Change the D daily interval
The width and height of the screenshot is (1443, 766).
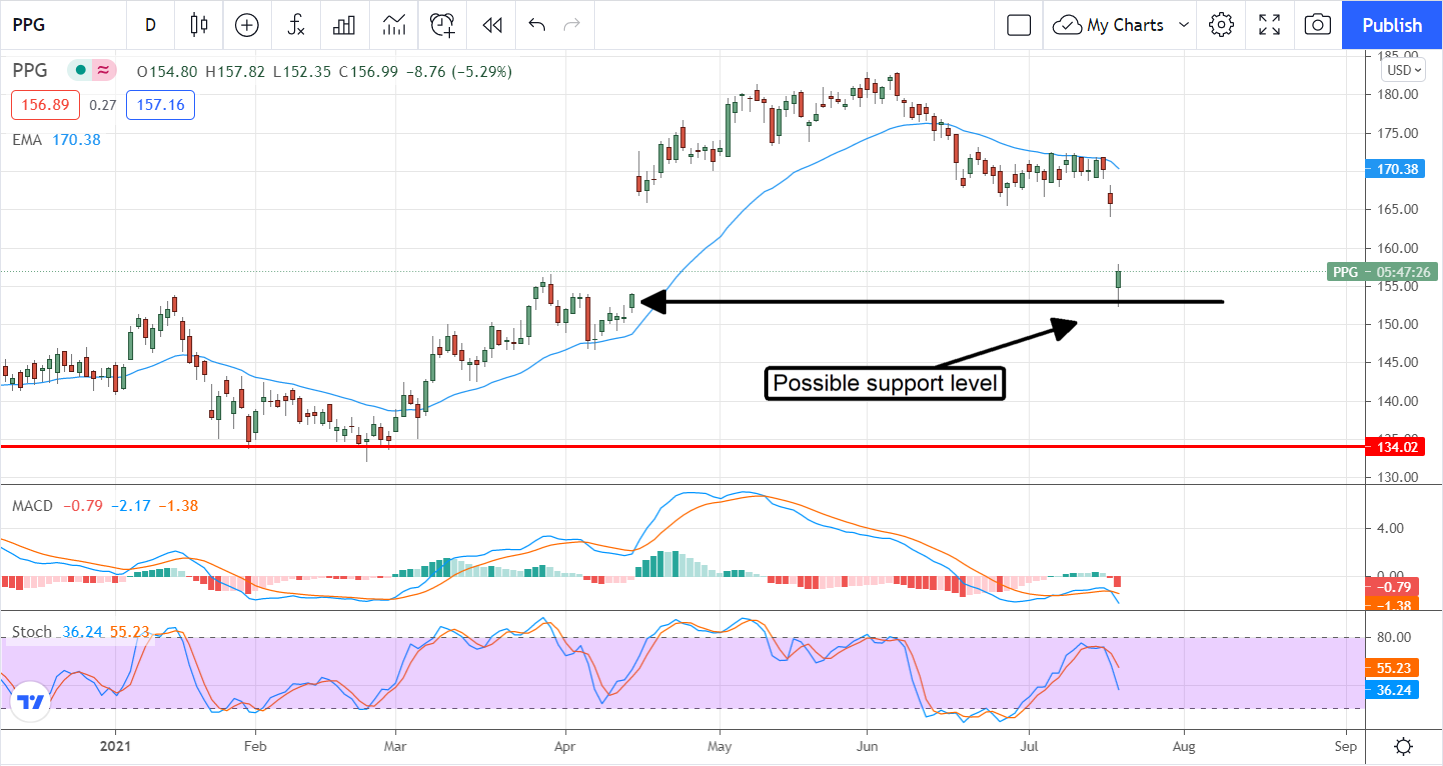click(x=150, y=25)
